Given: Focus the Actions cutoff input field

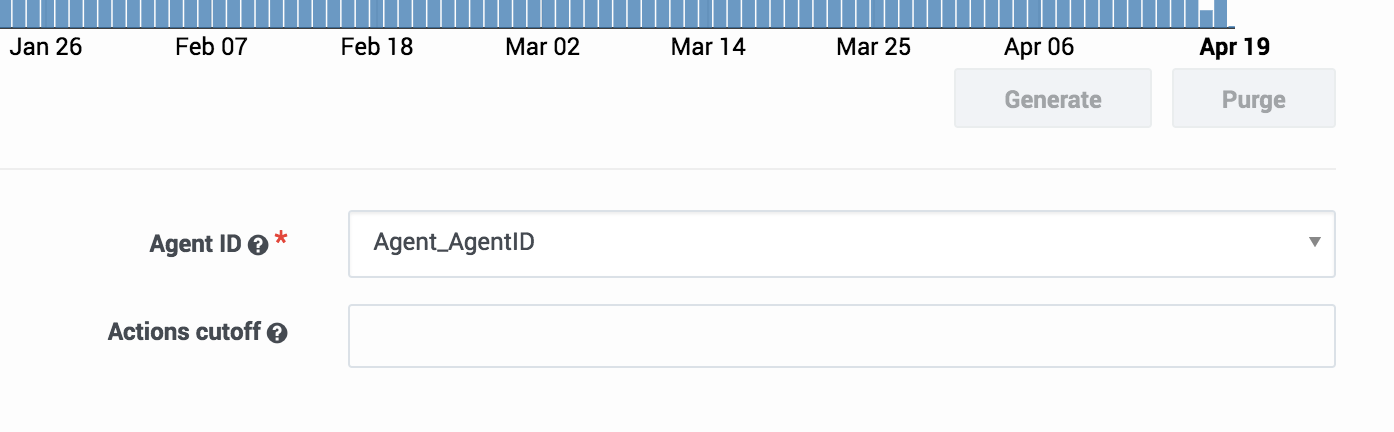Looking at the screenshot, I should [840, 336].
